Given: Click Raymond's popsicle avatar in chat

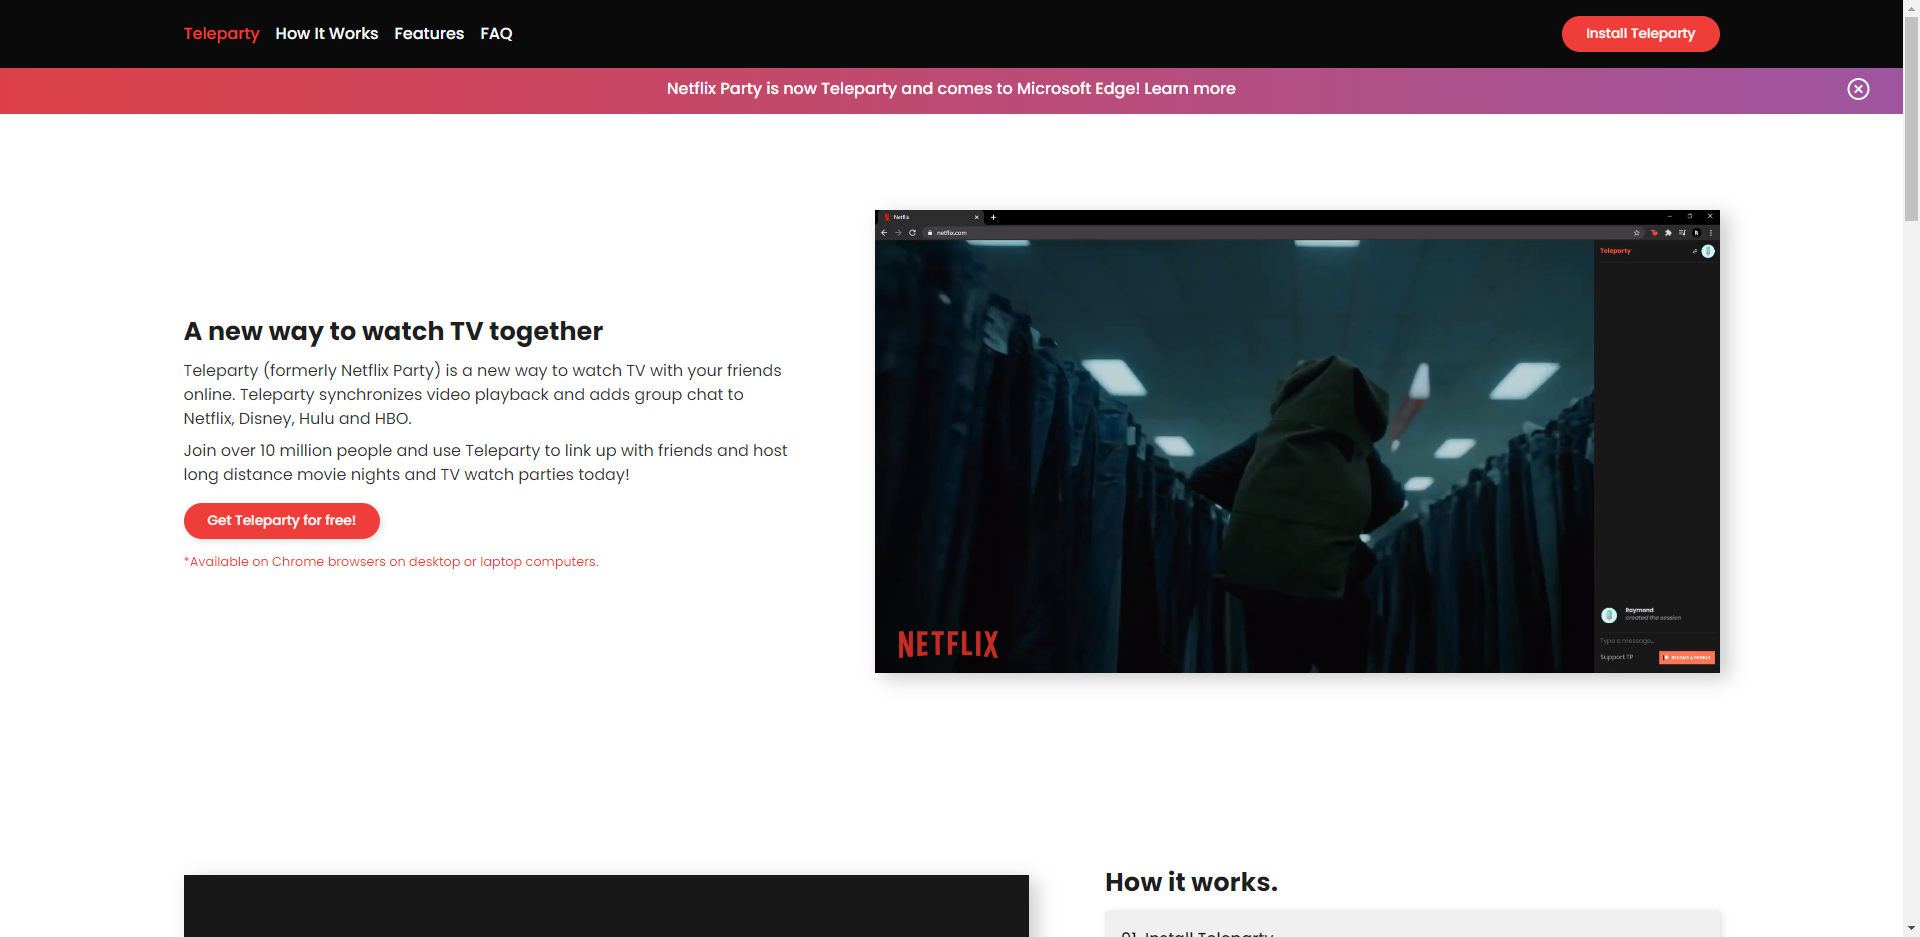Looking at the screenshot, I should click(x=1609, y=615).
